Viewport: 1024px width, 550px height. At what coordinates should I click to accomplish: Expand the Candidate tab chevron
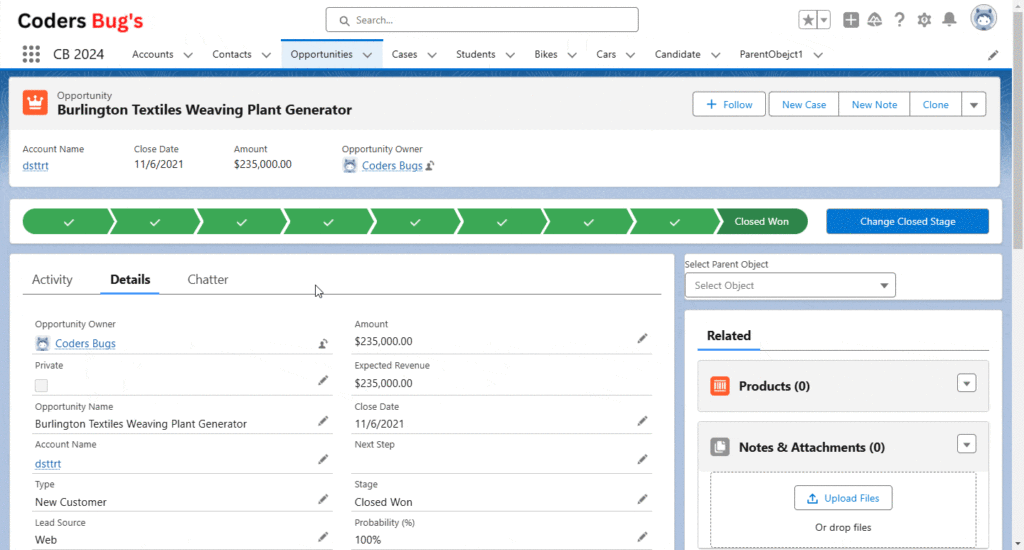(715, 55)
